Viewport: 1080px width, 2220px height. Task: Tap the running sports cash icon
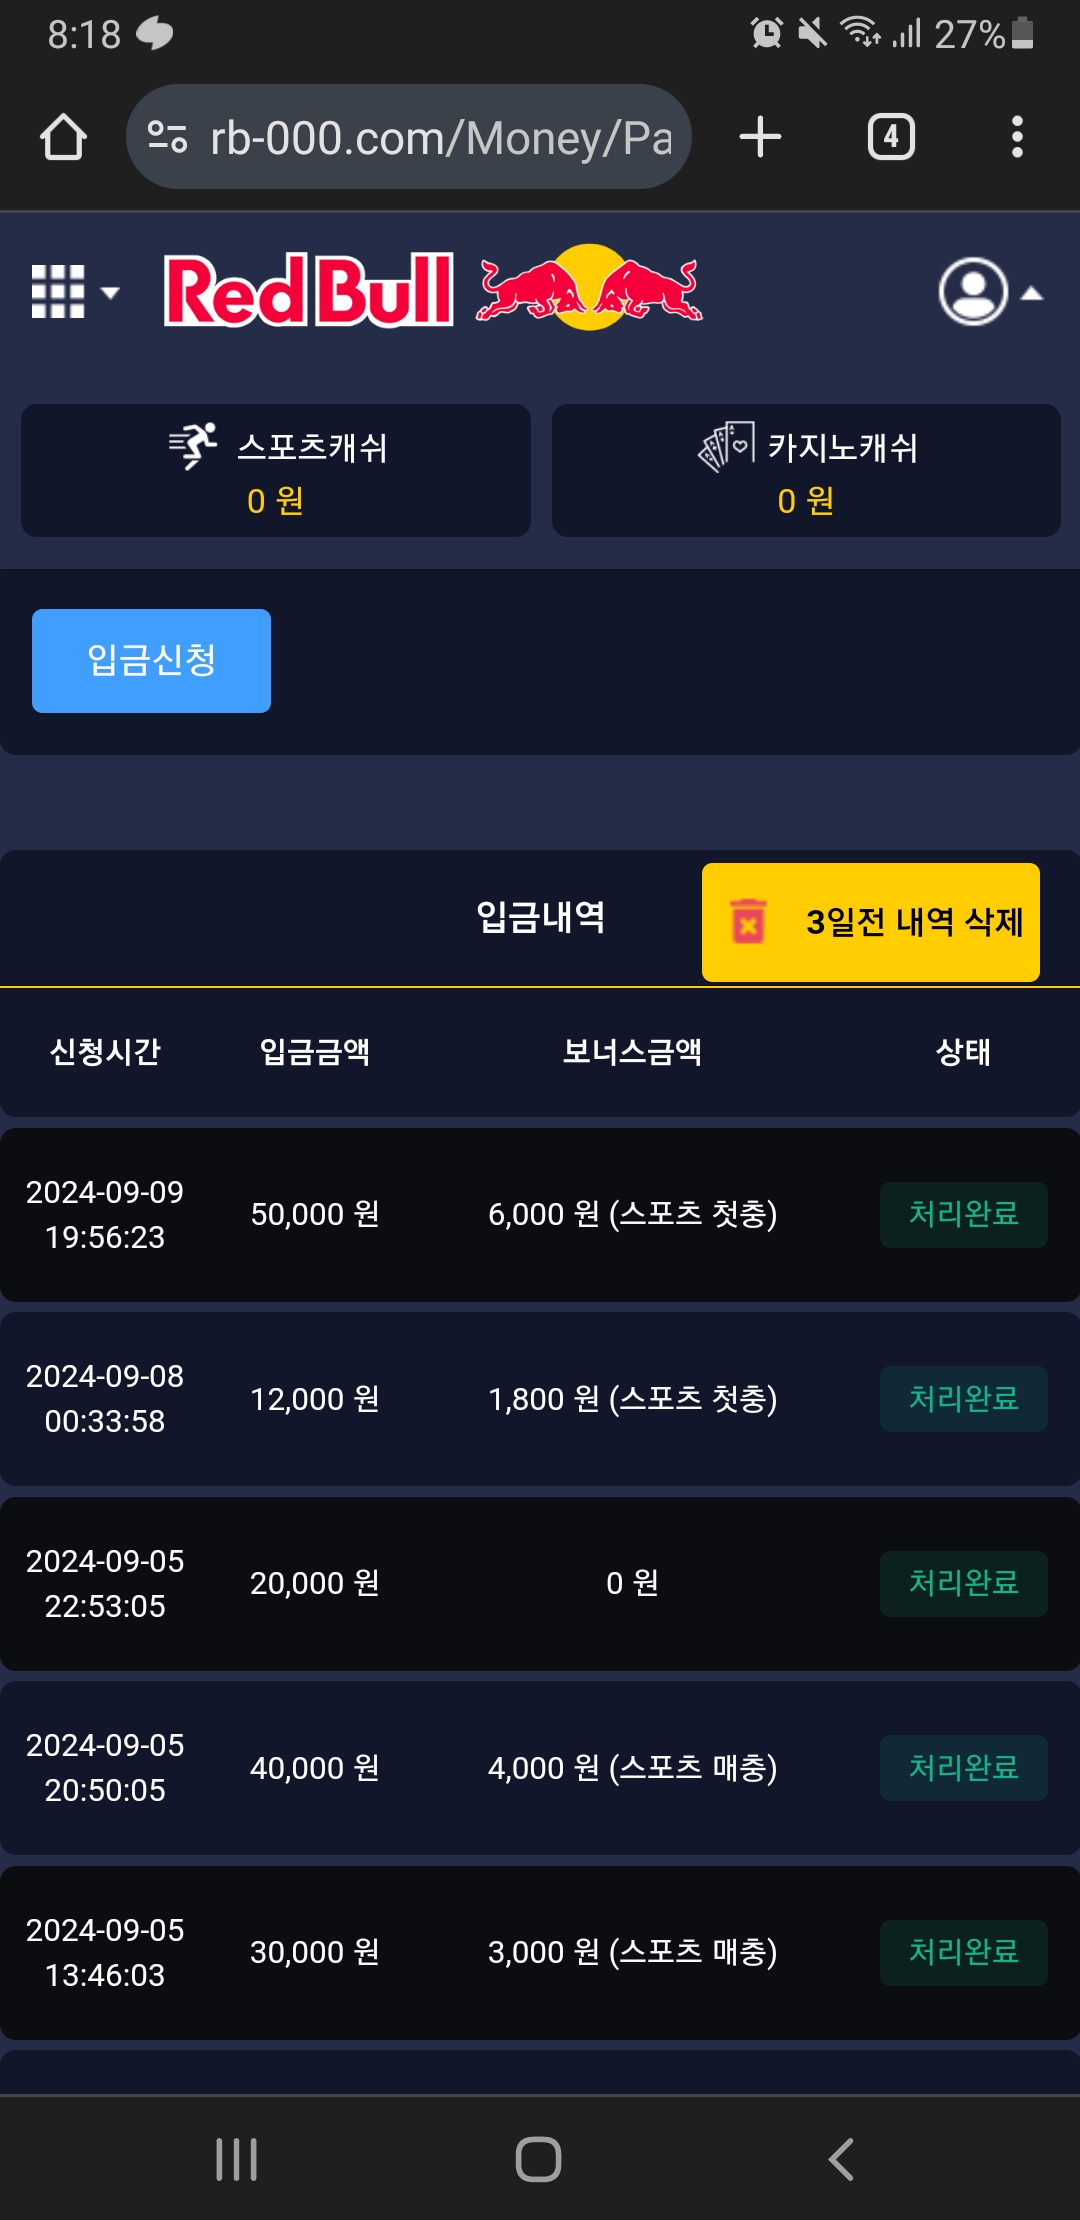(x=193, y=445)
